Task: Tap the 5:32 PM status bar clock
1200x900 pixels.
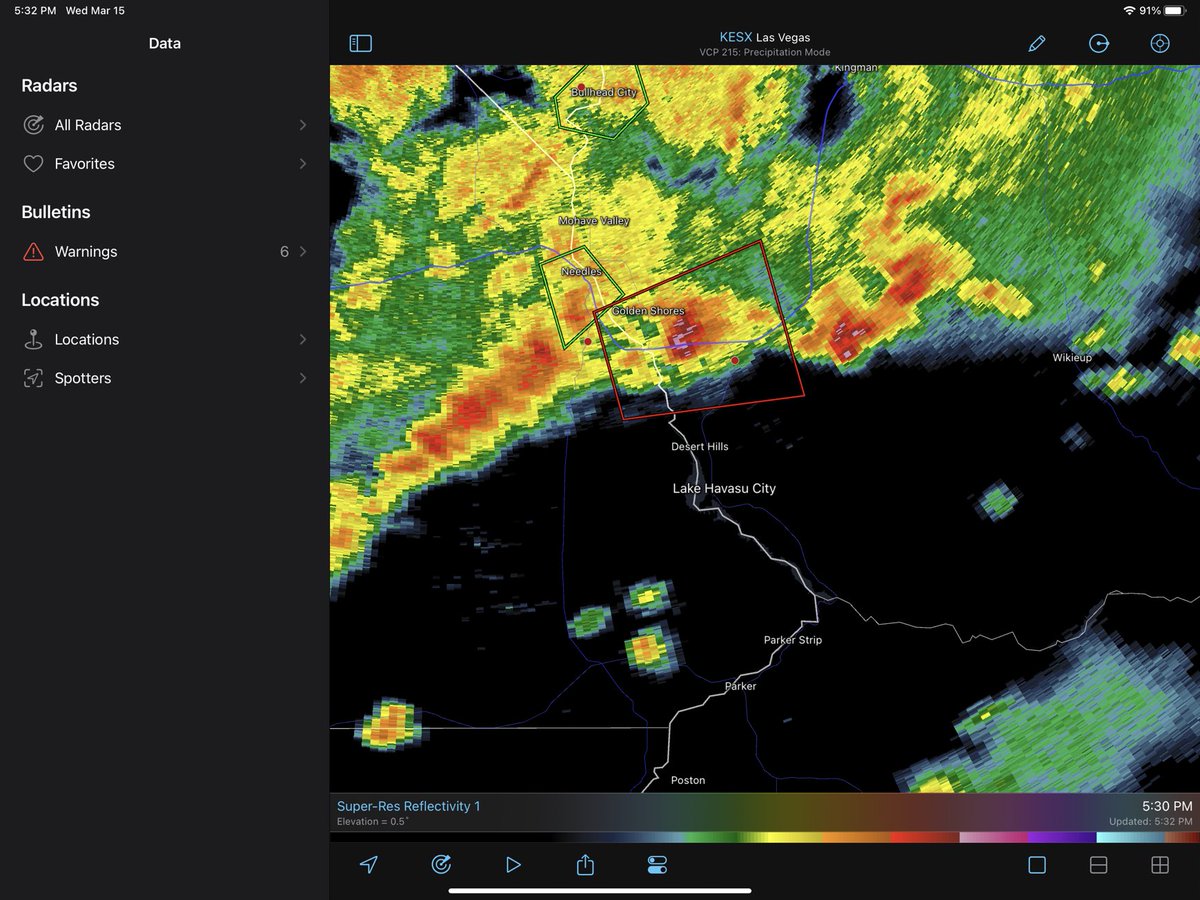Action: click(x=35, y=10)
